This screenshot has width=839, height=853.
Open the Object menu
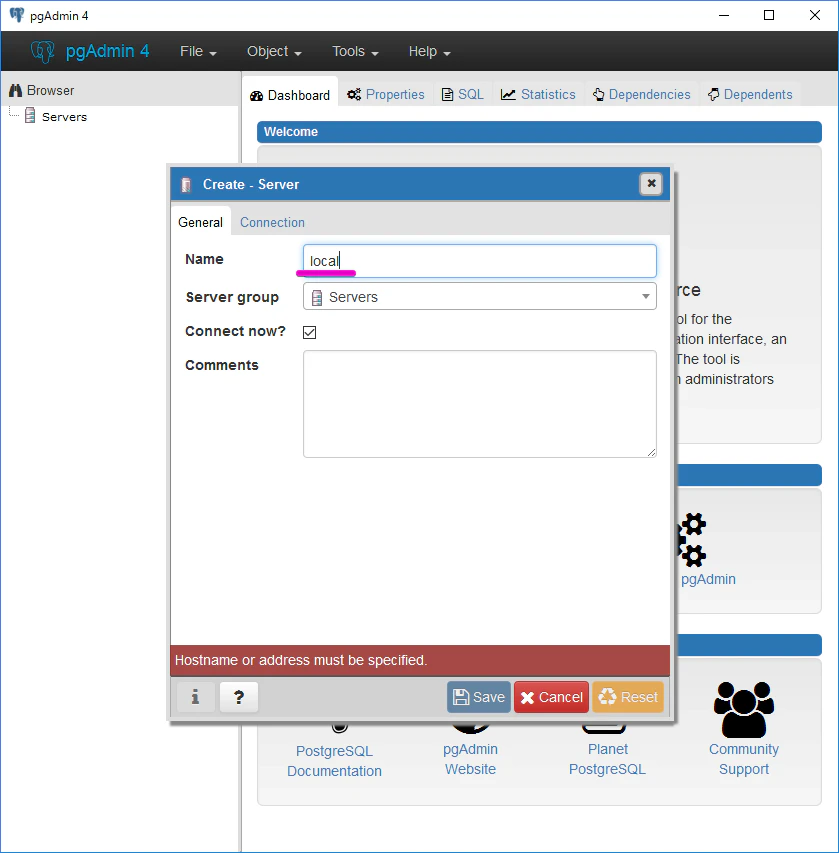tap(274, 51)
